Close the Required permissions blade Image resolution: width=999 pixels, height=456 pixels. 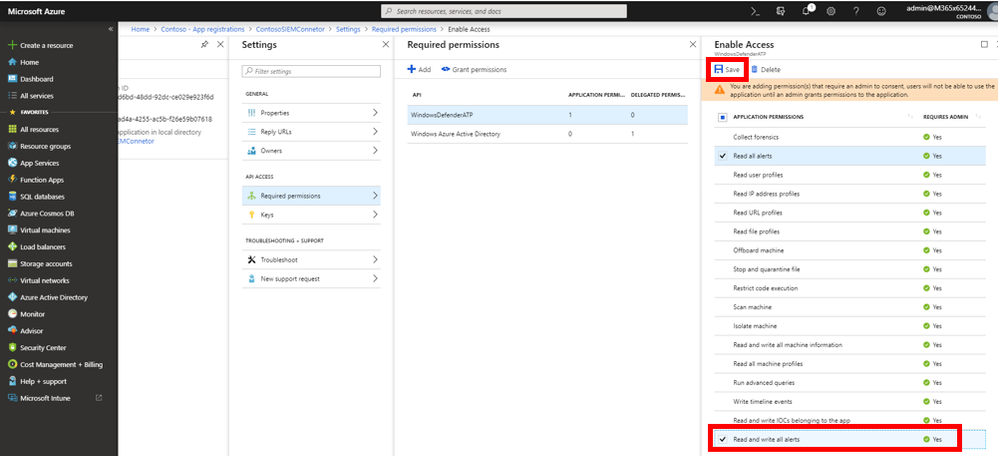[693, 45]
